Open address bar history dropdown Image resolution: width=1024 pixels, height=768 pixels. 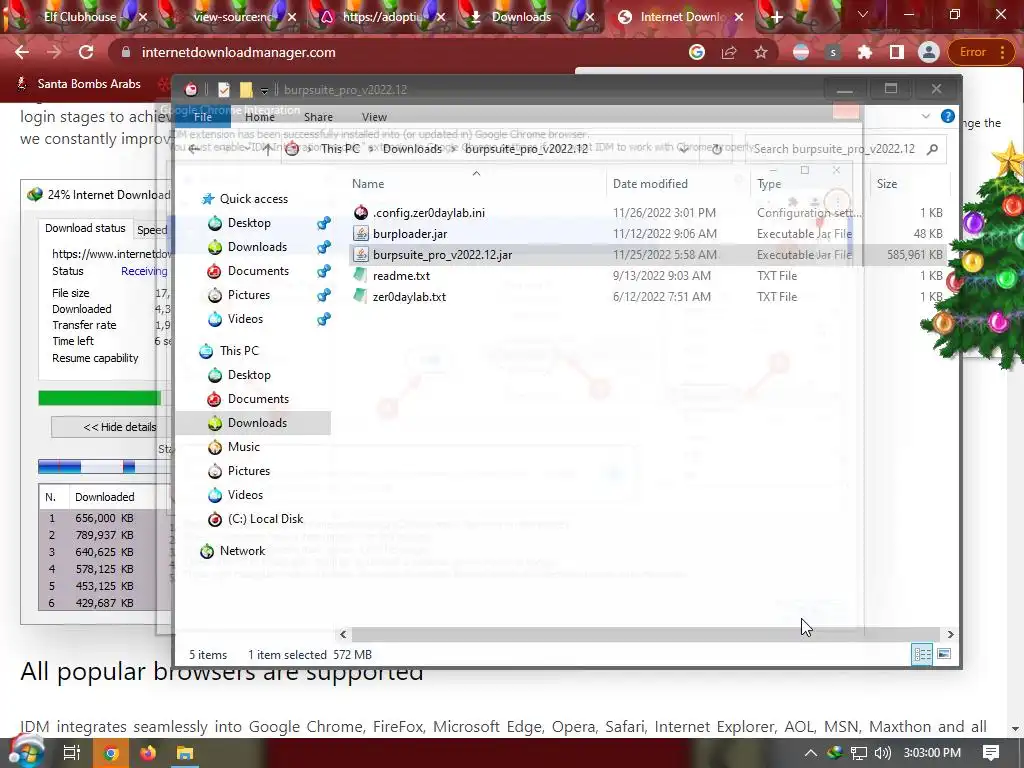pos(684,149)
